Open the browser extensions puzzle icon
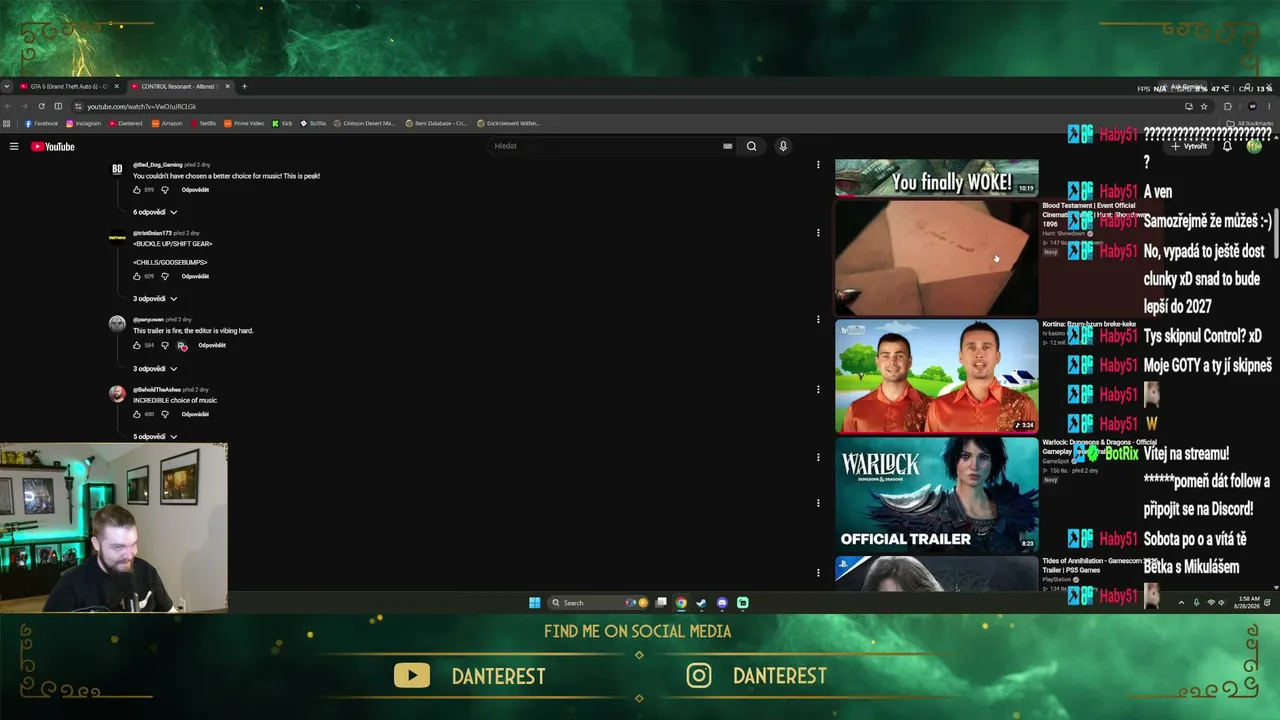1280x720 pixels. click(1228, 106)
